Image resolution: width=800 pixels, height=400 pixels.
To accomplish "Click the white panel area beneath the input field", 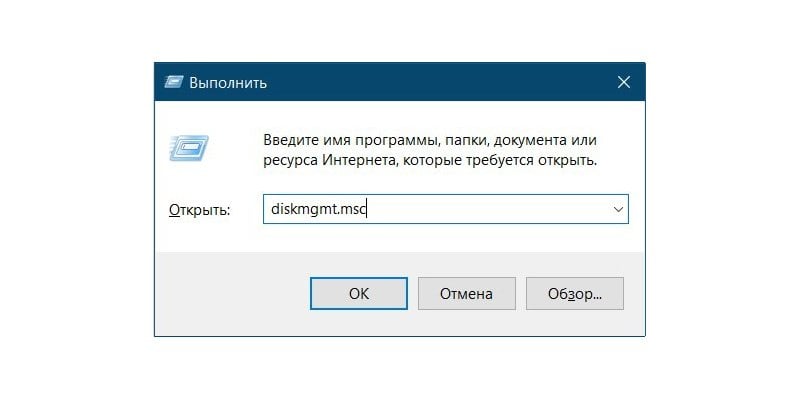I will (399, 237).
